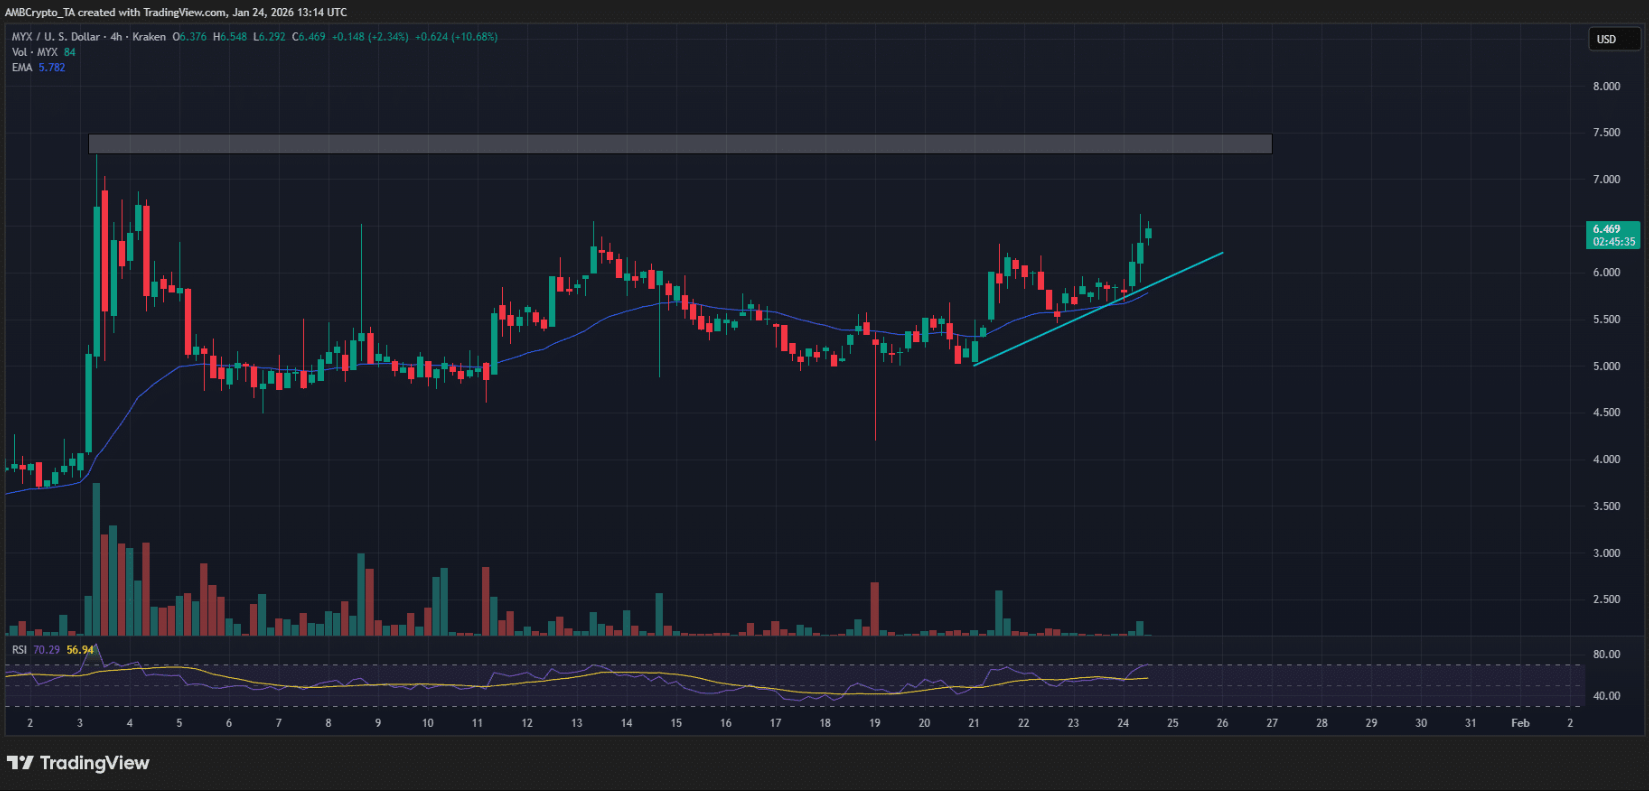Open the USD currency selector
The image size is (1649, 791).
[x=1612, y=39]
